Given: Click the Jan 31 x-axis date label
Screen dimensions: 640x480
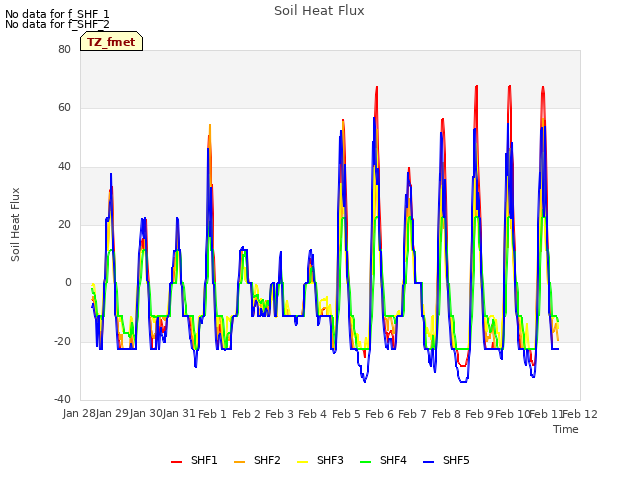Looking at the screenshot, I should coord(179,413).
